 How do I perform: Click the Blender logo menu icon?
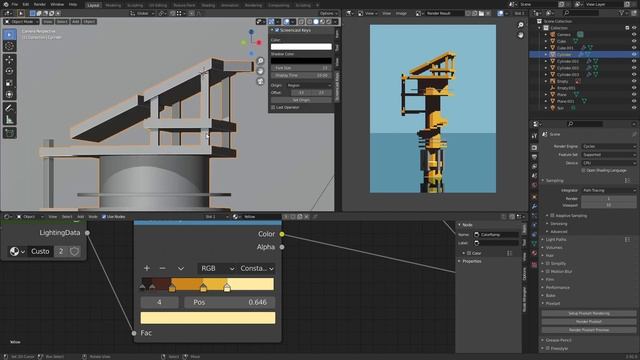pyautogui.click(x=5, y=4)
